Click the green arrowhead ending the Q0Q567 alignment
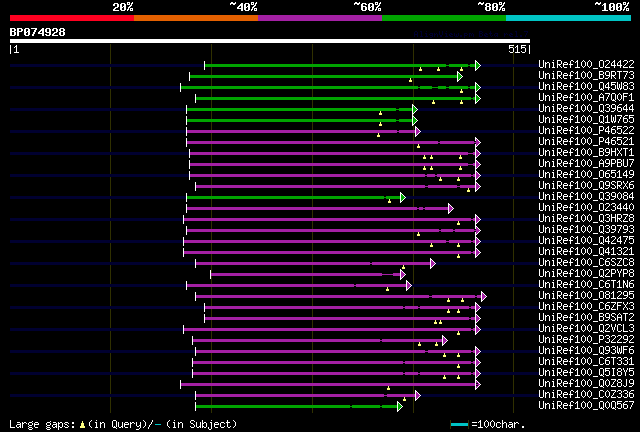 click(x=400, y=407)
